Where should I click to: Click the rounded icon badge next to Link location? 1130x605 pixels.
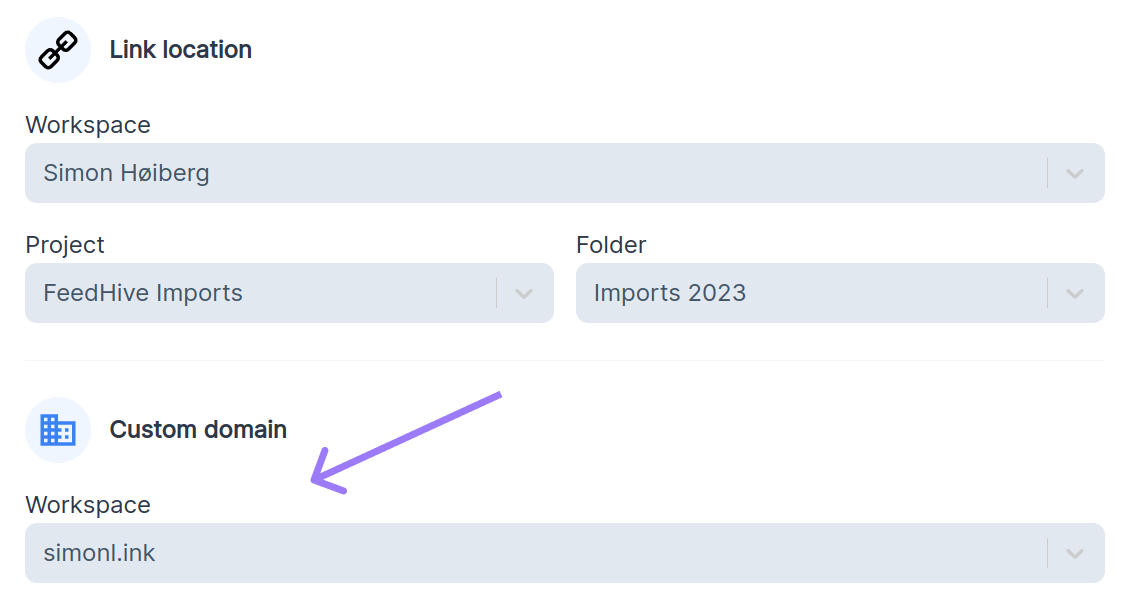click(57, 49)
